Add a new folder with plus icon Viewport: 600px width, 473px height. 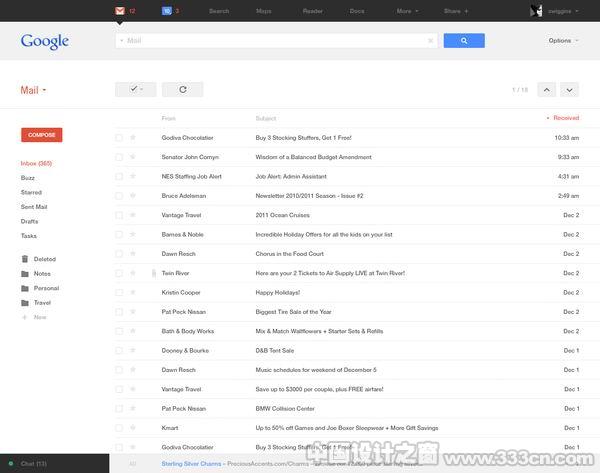pyautogui.click(x=24, y=317)
